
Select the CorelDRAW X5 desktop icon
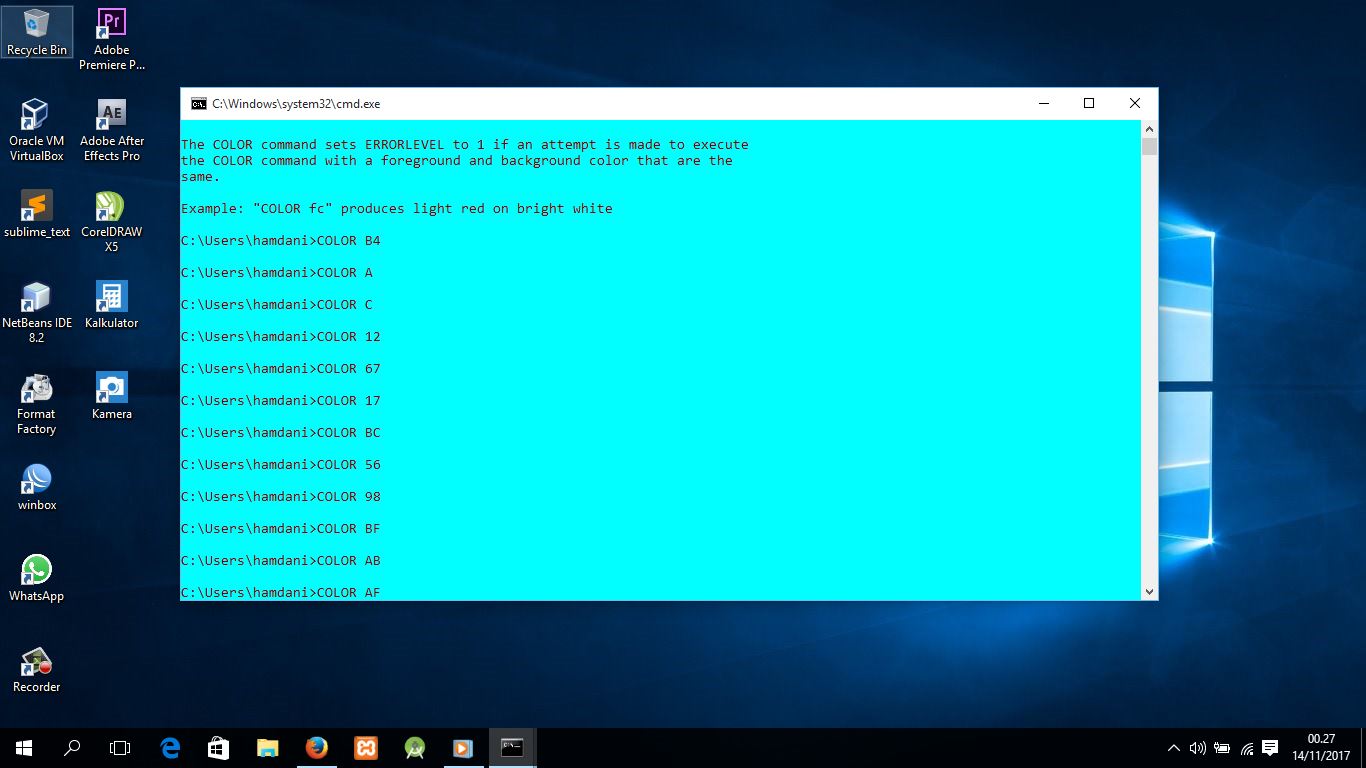point(112,221)
